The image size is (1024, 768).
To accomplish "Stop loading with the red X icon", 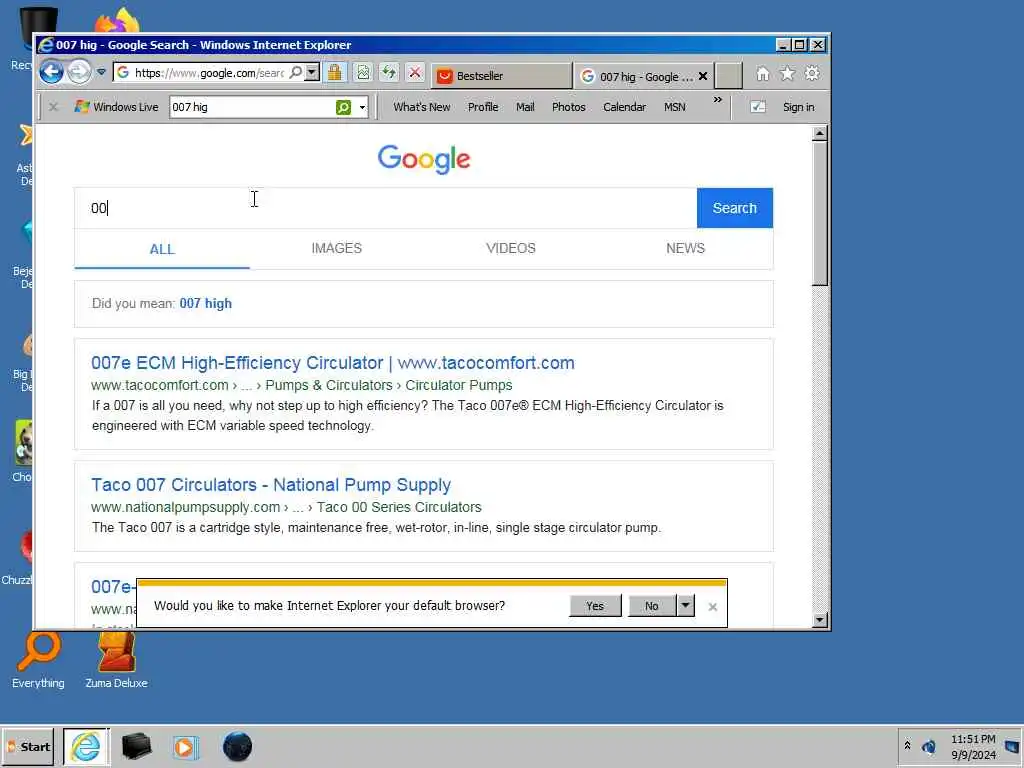I will [415, 72].
